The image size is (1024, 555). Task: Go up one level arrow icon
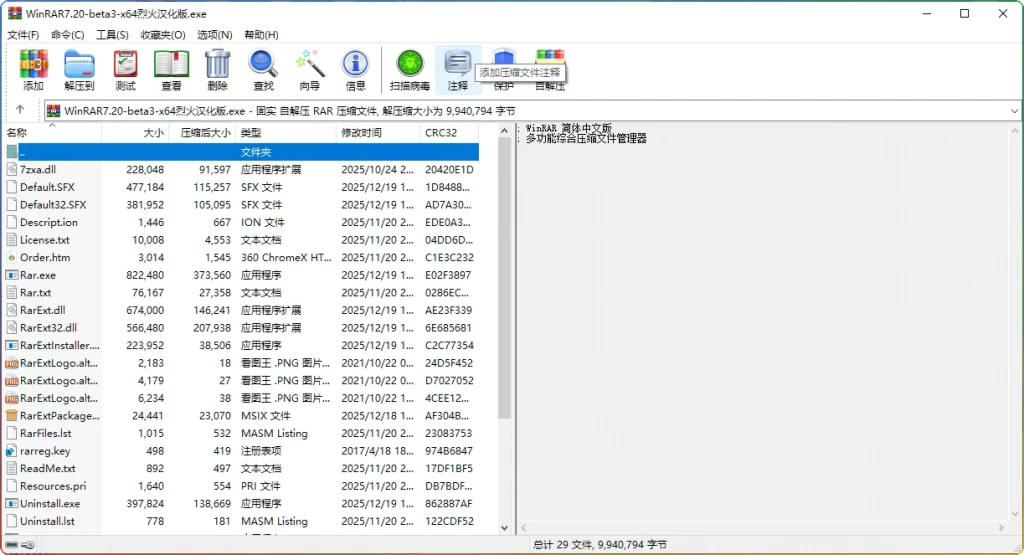click(x=20, y=110)
